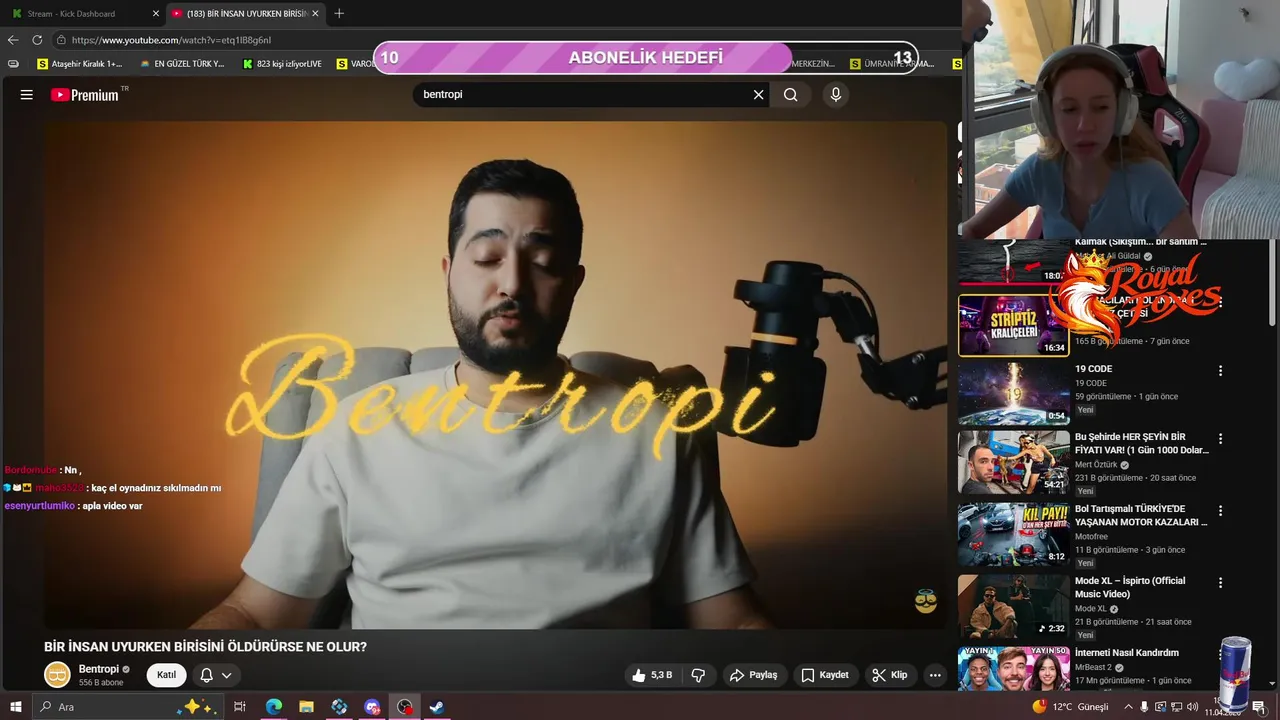Image resolution: width=1280 pixels, height=720 pixels.
Task: Run search with the magnifier button
Action: (x=790, y=95)
